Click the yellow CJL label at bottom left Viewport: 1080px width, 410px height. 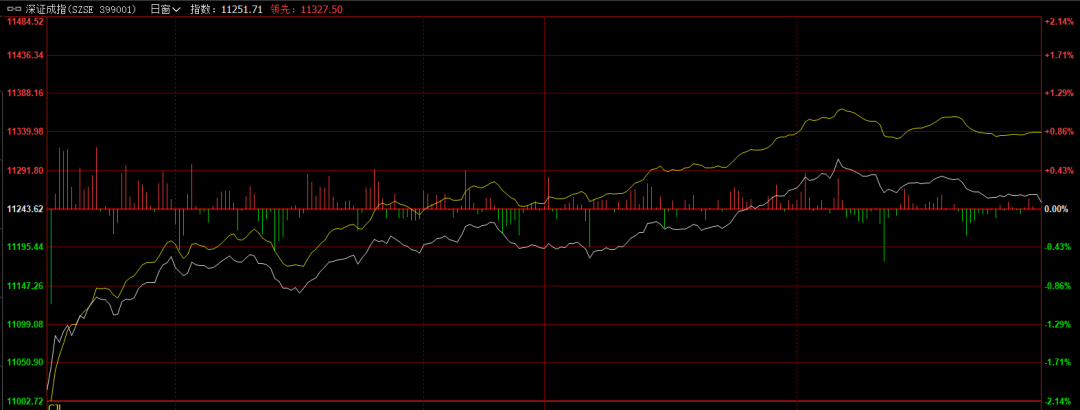pos(54,407)
